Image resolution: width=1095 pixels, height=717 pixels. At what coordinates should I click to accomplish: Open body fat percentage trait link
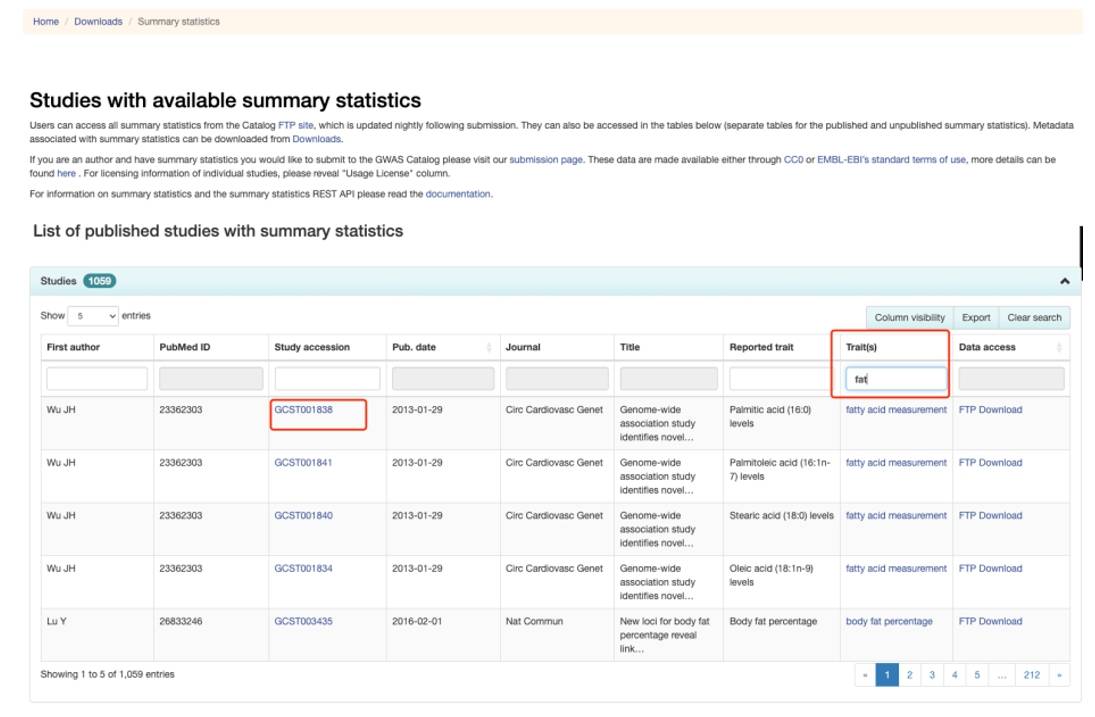[889, 621]
